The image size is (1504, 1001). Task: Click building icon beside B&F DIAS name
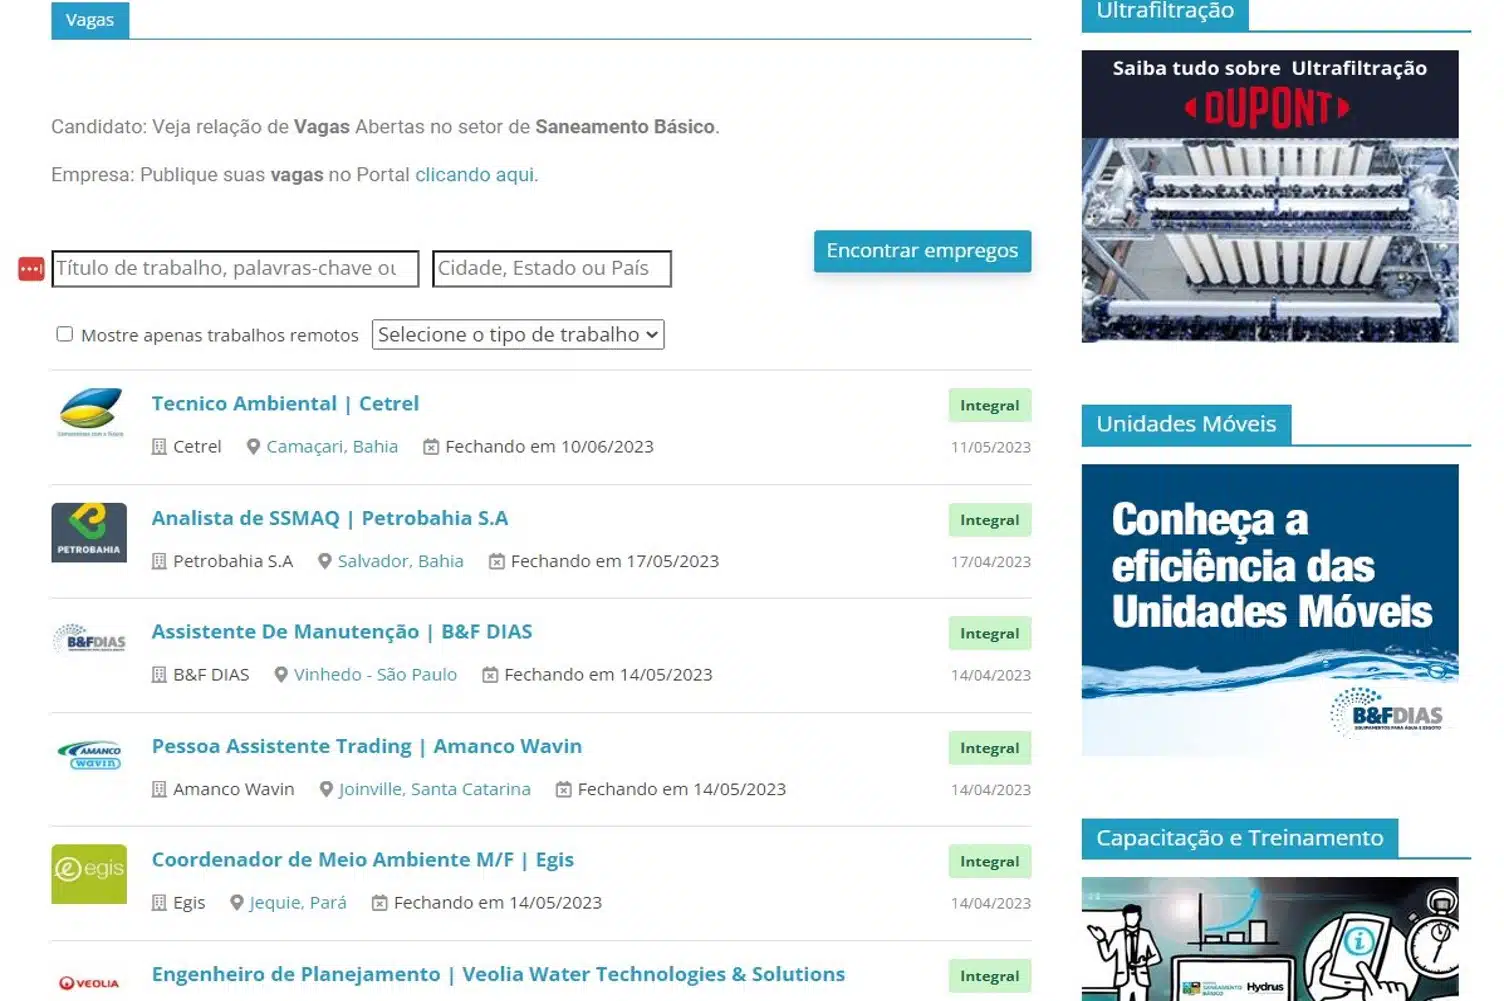[159, 675]
